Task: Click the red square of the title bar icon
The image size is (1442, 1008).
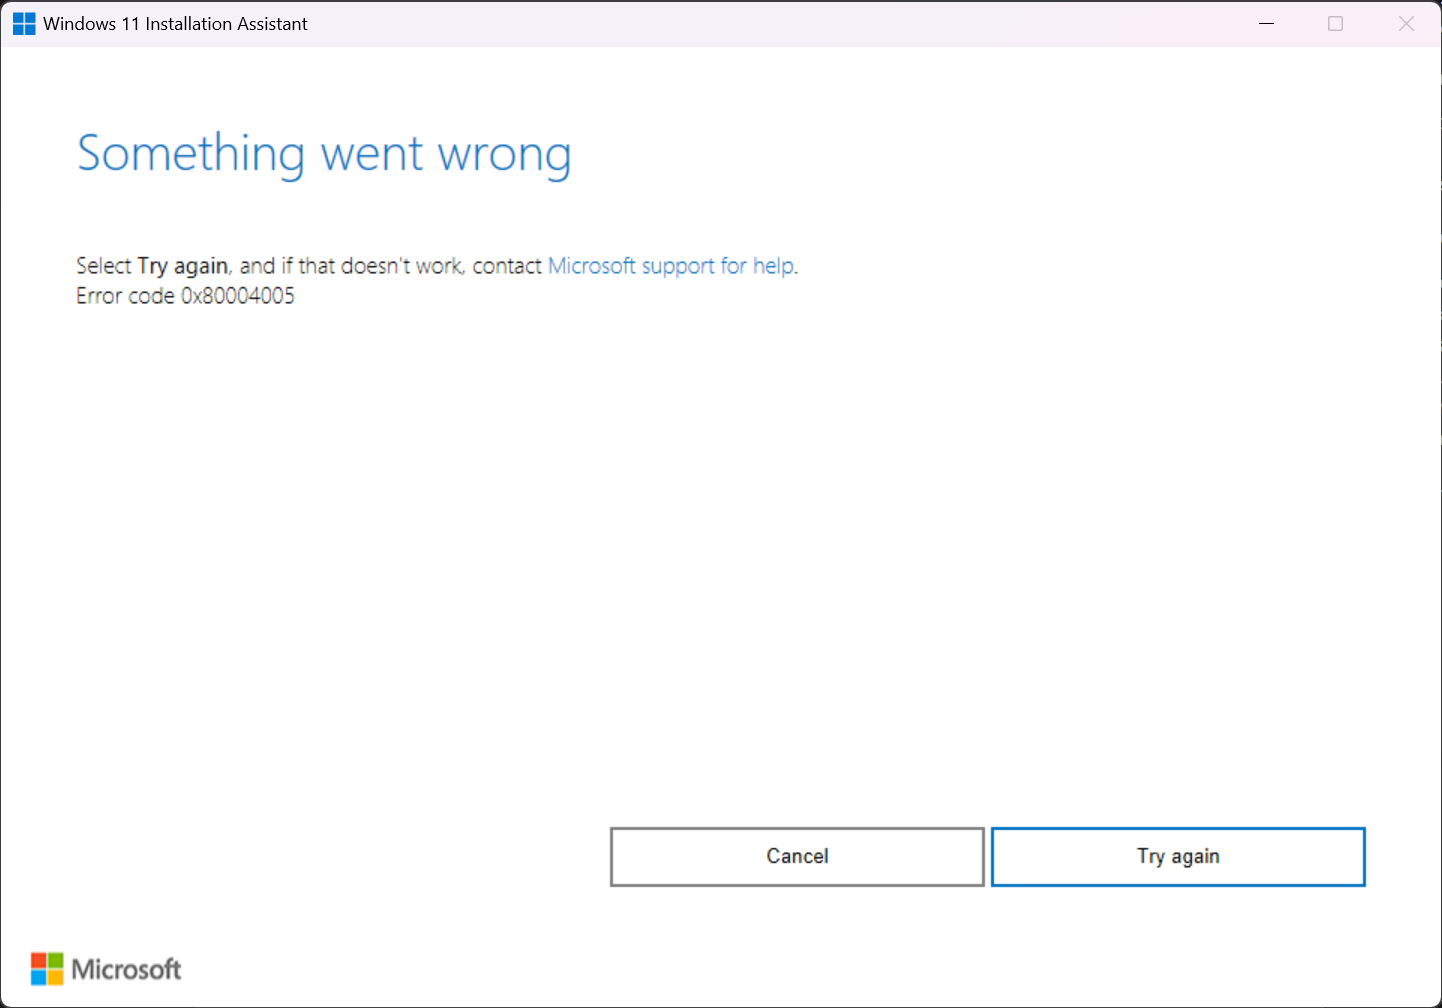Action: pyautogui.click(x=17, y=18)
